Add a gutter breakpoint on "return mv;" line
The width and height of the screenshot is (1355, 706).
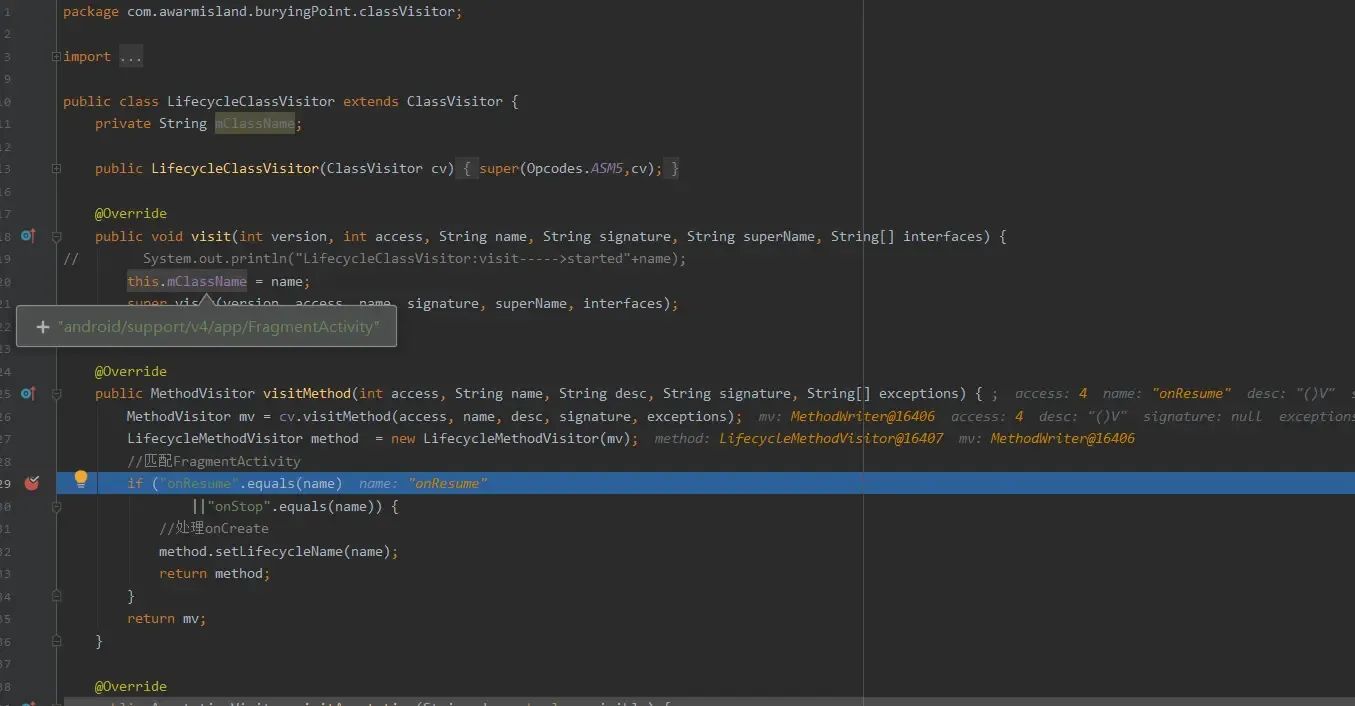click(31, 619)
